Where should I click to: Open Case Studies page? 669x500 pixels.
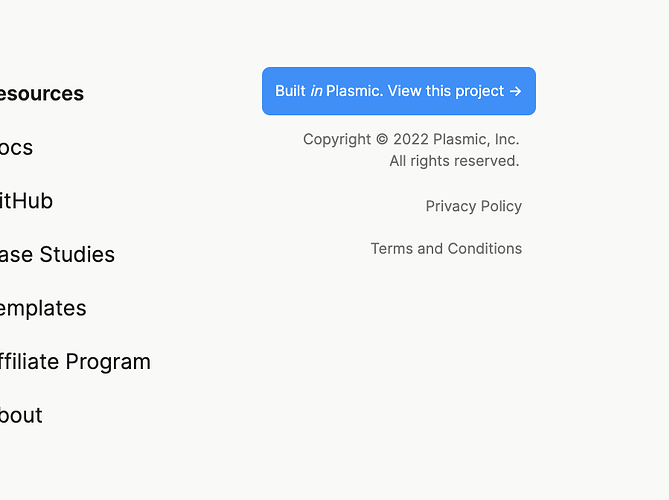tap(57, 255)
